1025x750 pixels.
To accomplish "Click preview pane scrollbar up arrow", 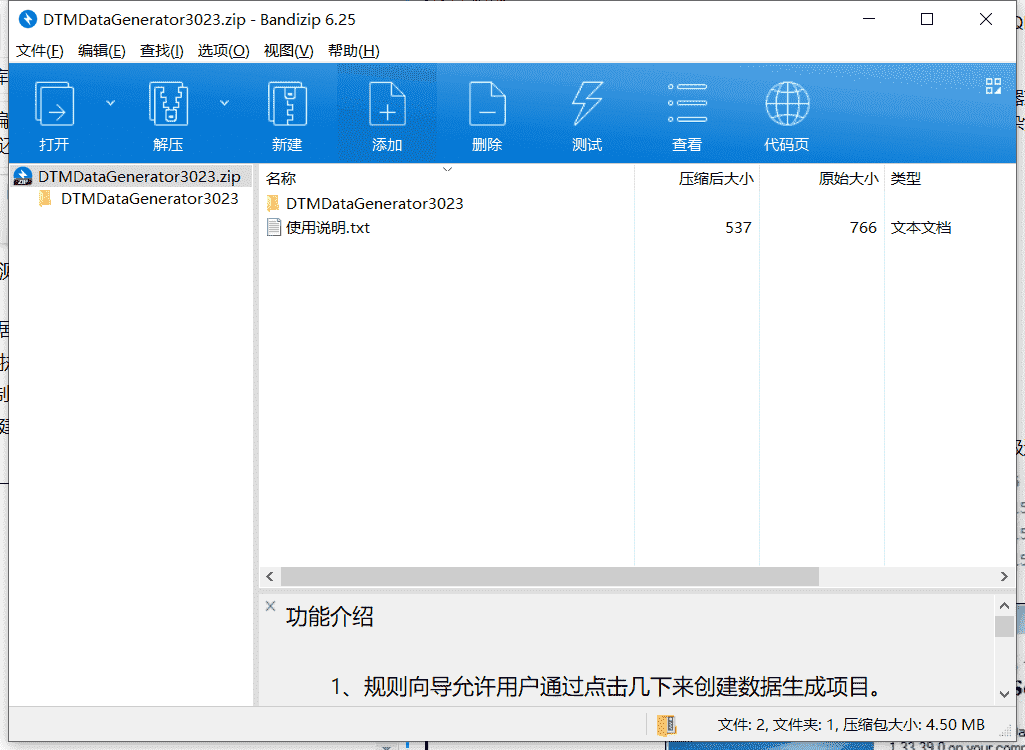I will pyautogui.click(x=1005, y=606).
